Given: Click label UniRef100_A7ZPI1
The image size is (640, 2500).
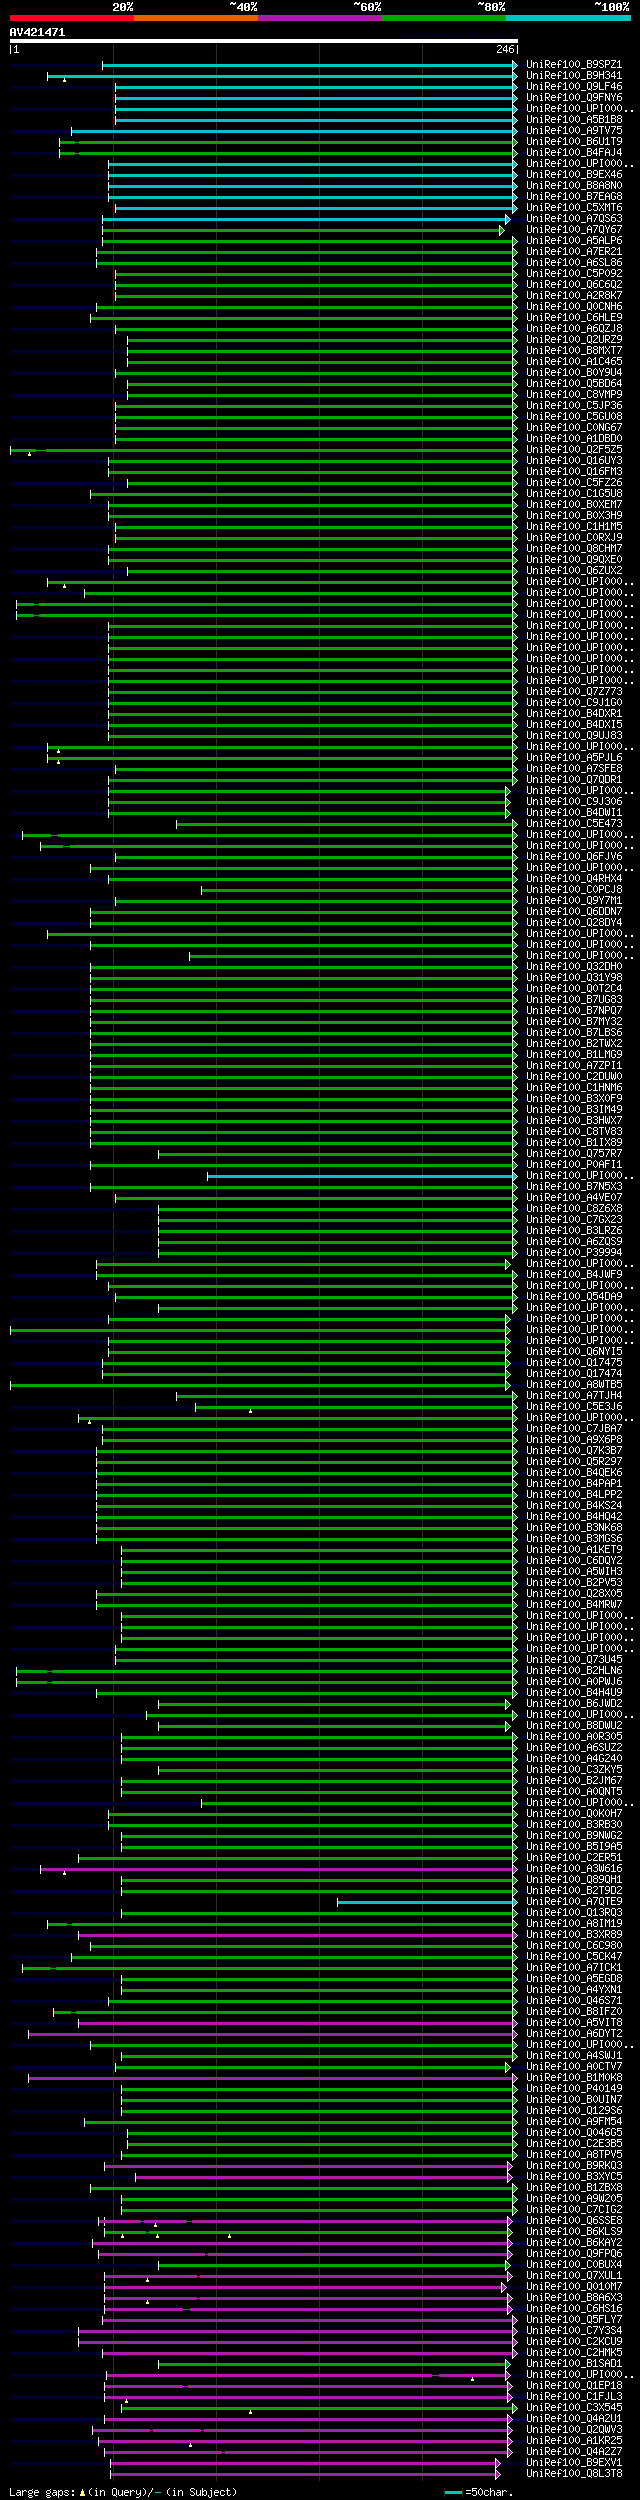Looking at the screenshot, I should click(574, 1066).
